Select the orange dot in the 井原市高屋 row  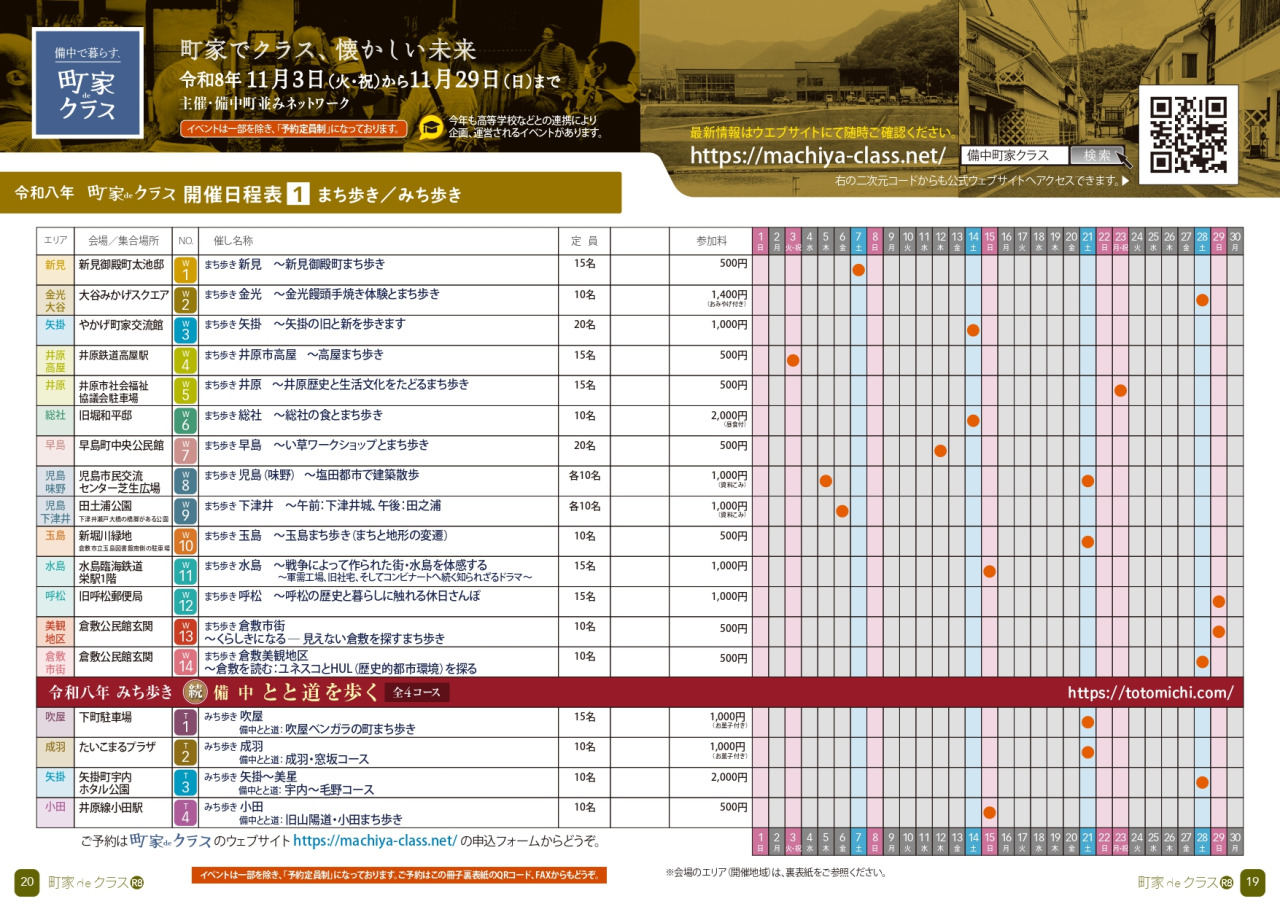[x=793, y=360]
